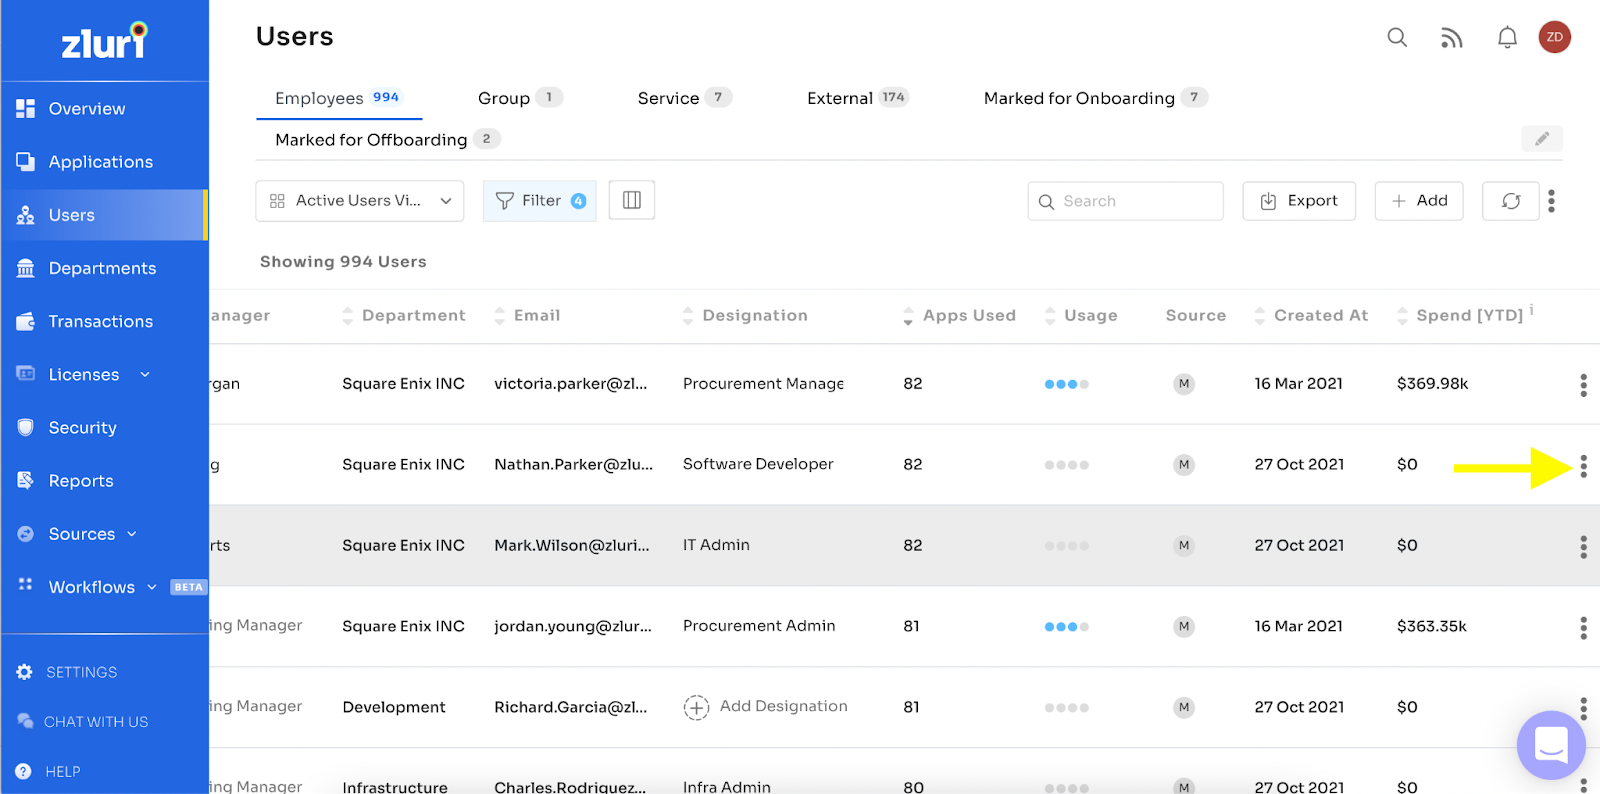Open Reports in sidebar
The width and height of the screenshot is (1600, 794).
(104, 480)
